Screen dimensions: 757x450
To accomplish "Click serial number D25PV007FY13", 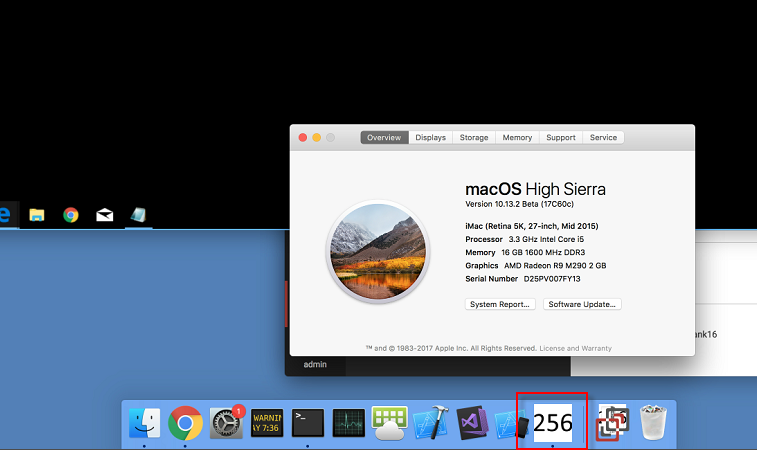I will point(552,279).
